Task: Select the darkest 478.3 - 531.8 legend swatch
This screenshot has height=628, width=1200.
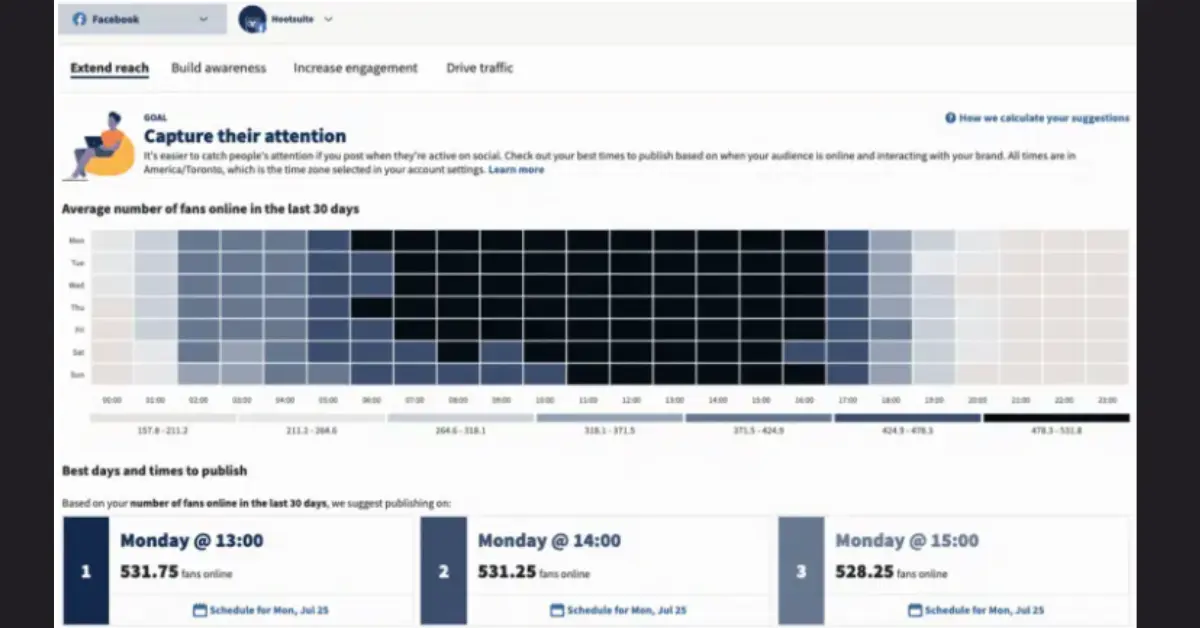Action: click(1056, 418)
